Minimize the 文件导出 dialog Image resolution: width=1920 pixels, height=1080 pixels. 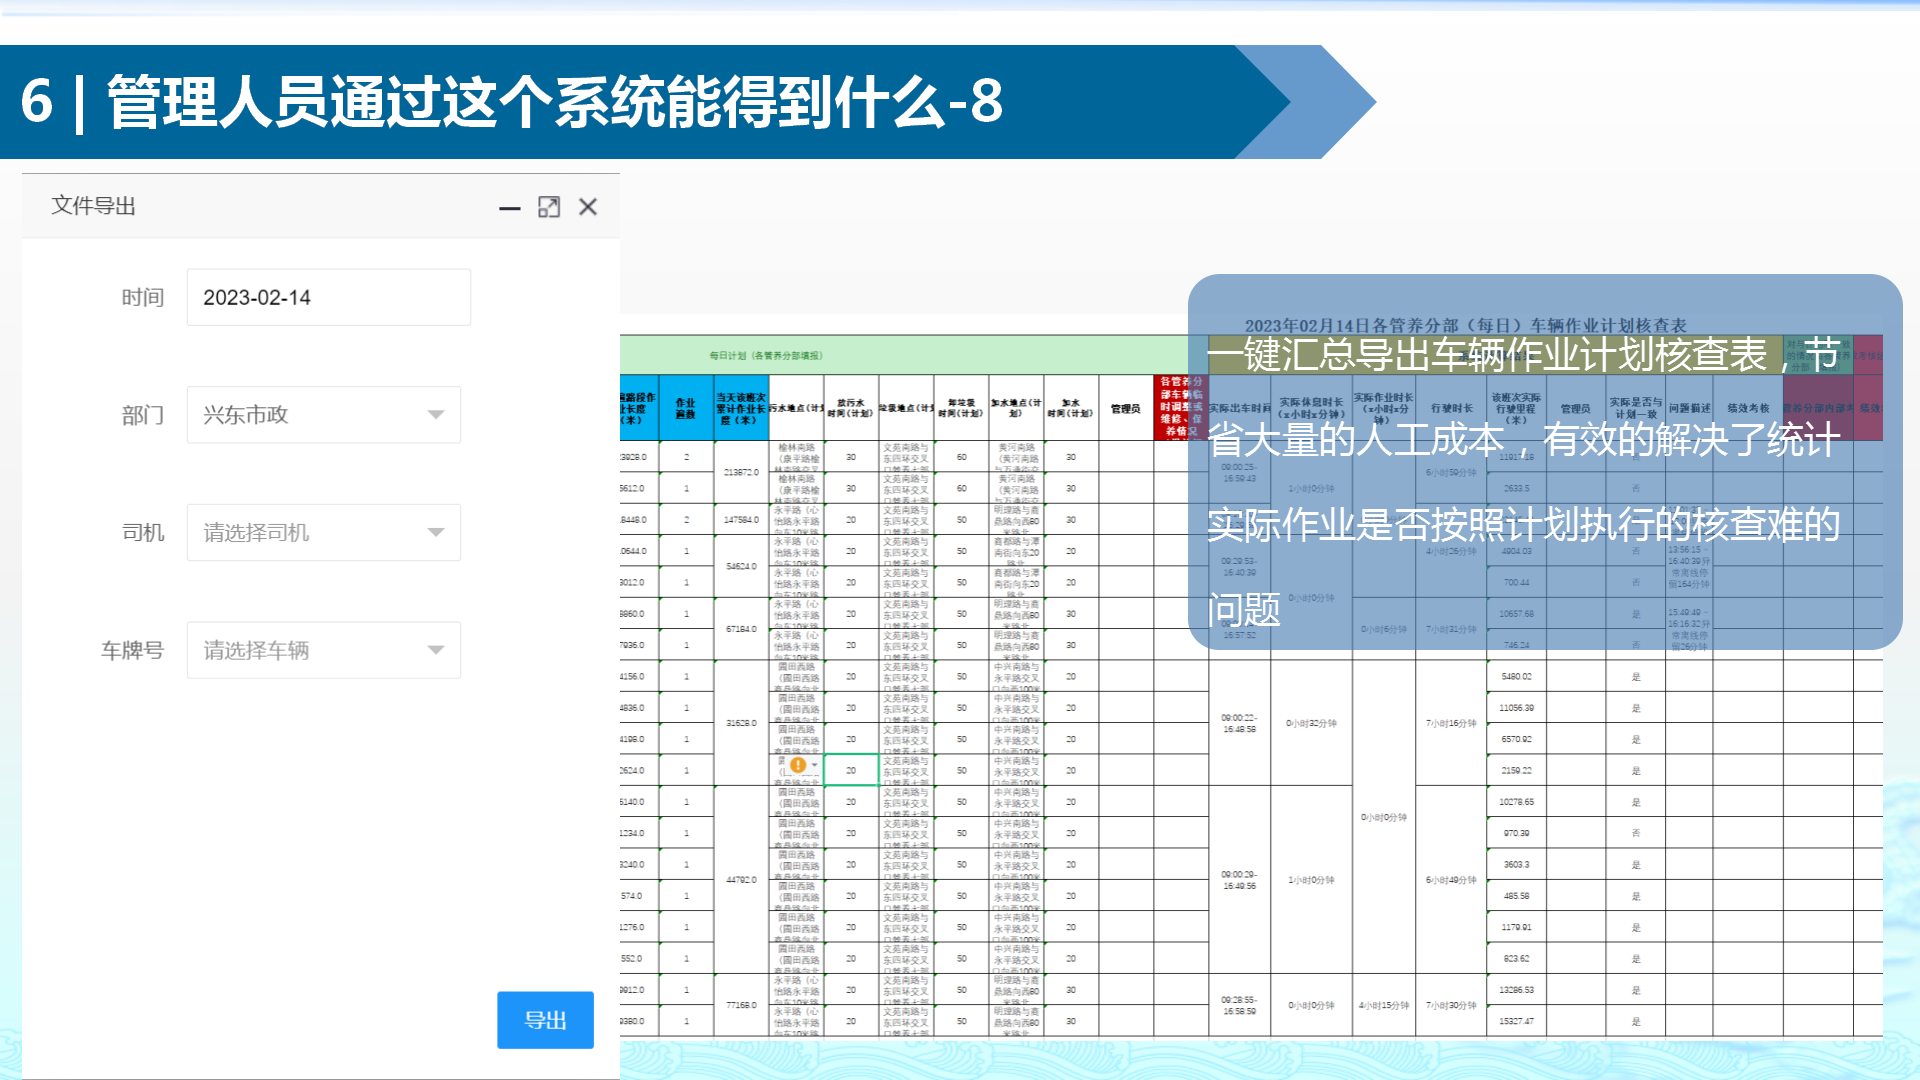(510, 208)
